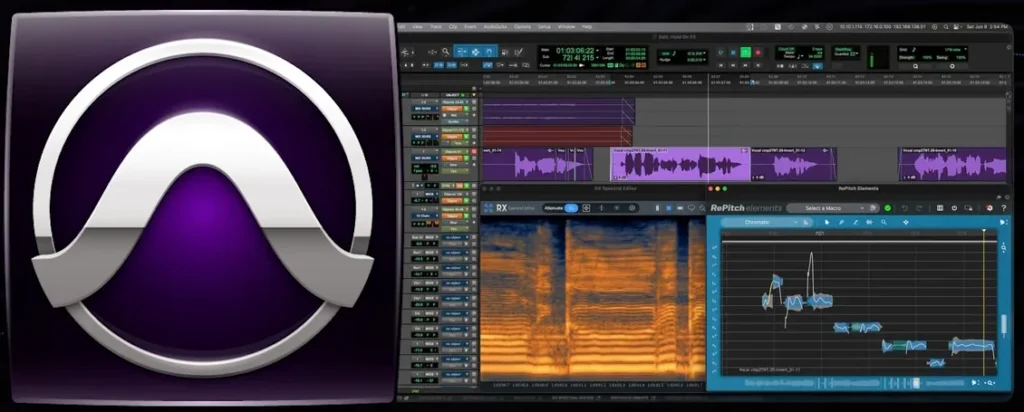This screenshot has width=1024, height=412.
Task: Toggle the RePitch green enable checkmark
Action: click(888, 208)
